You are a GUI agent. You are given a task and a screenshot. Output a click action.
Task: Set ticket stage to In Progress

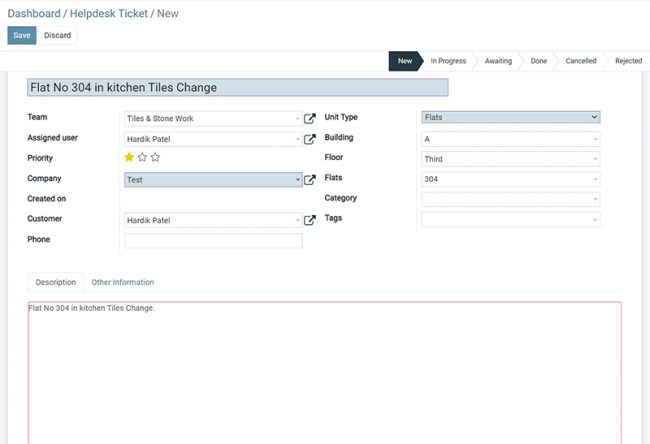coord(448,61)
